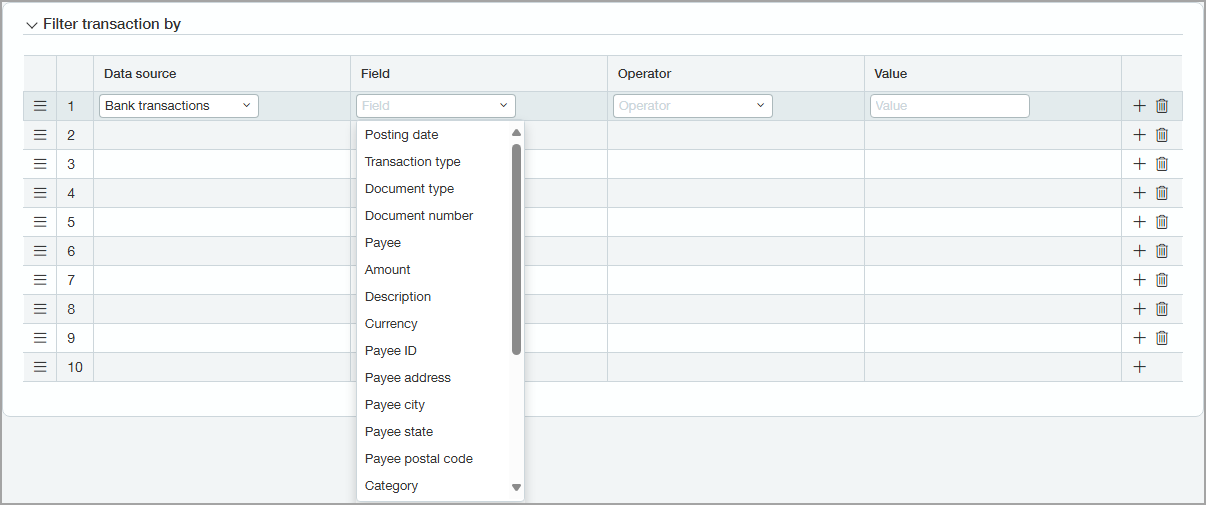Open the Bank transactions data source dropdown
Image resolution: width=1206 pixels, height=505 pixels.
click(178, 106)
